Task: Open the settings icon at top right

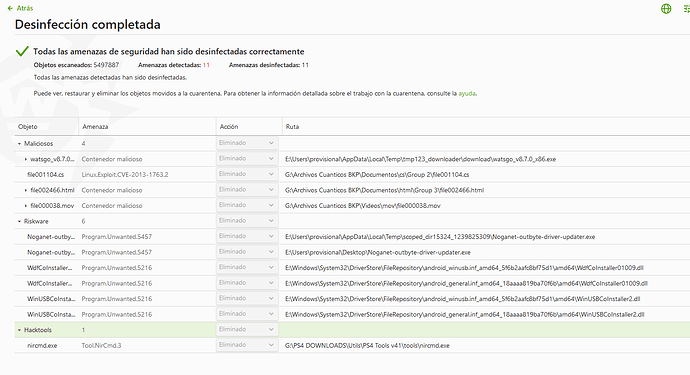Action: pyautogui.click(x=686, y=8)
